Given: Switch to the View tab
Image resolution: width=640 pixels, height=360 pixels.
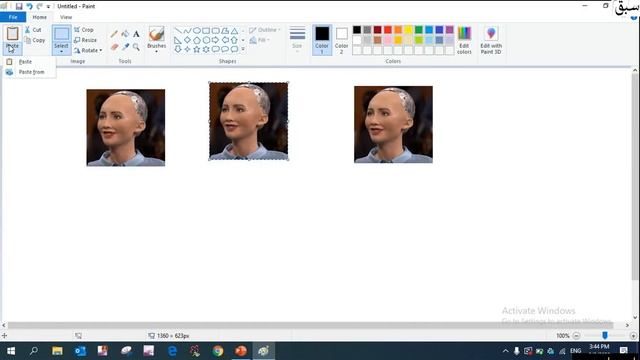Looking at the screenshot, I should [x=66, y=17].
